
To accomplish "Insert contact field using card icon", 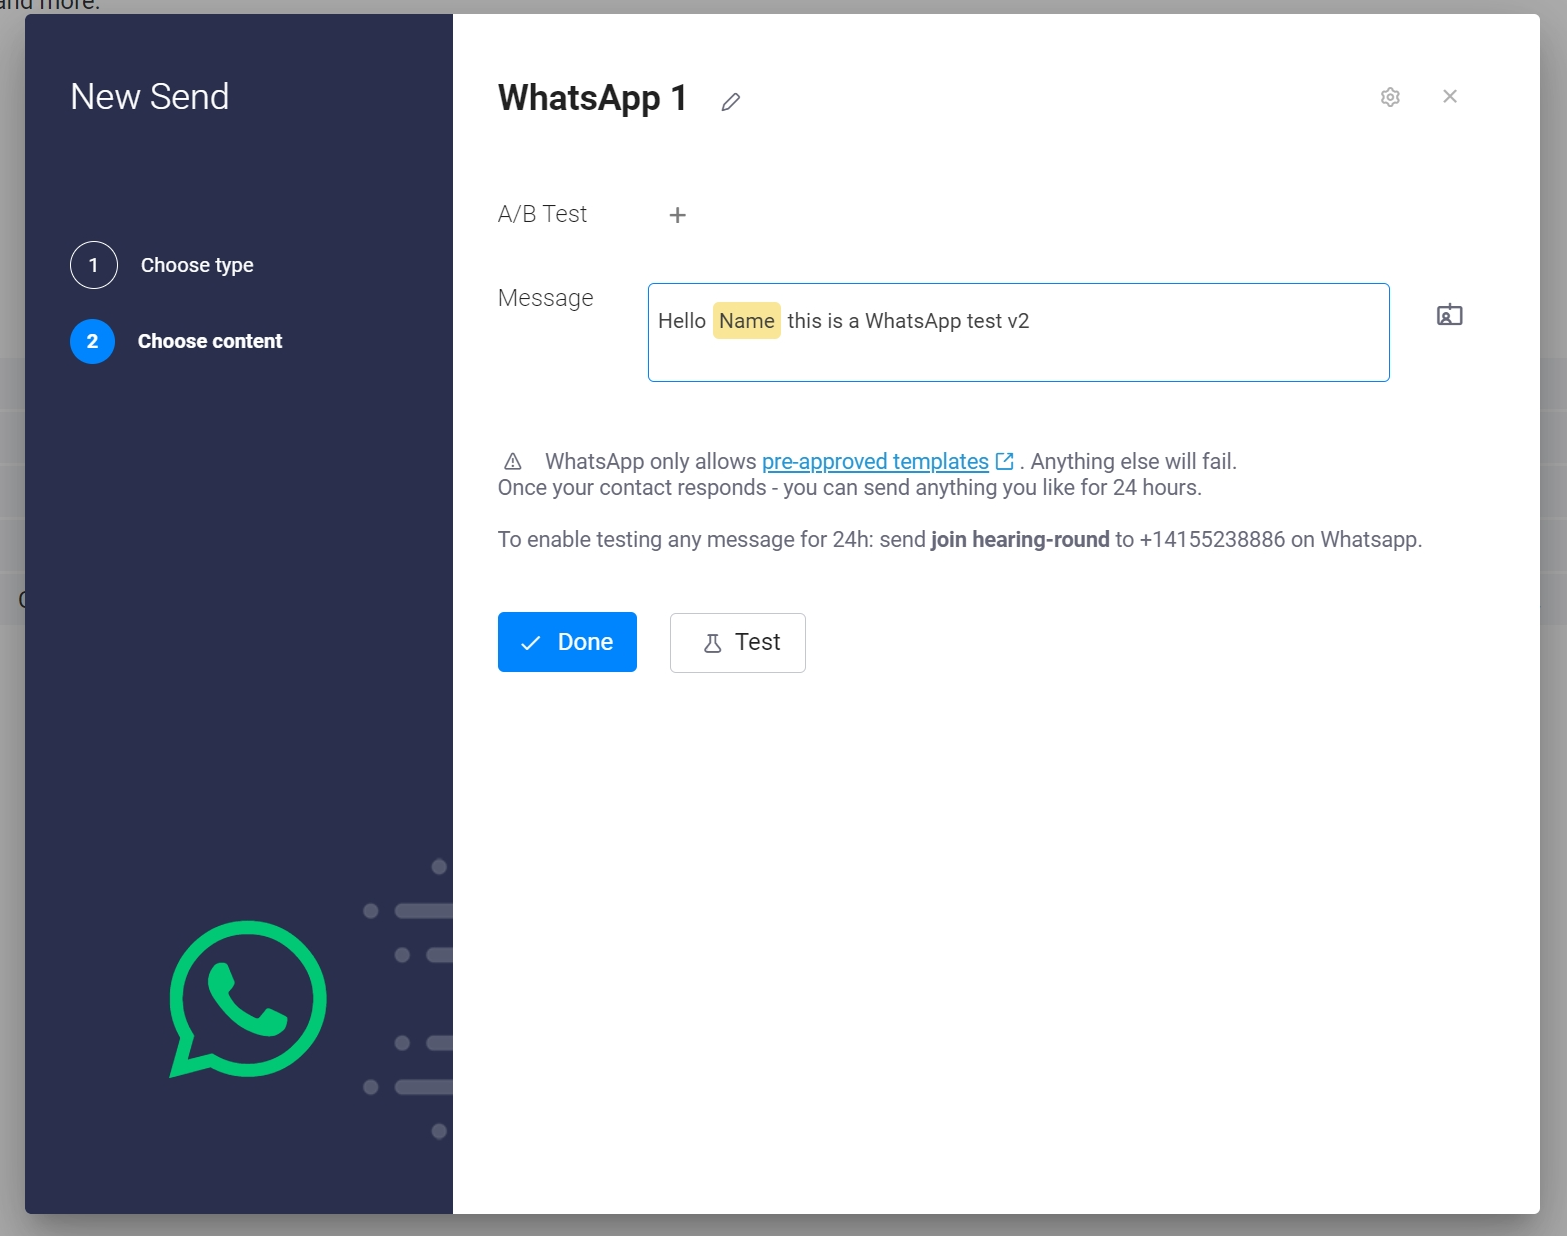I will tap(1450, 315).
